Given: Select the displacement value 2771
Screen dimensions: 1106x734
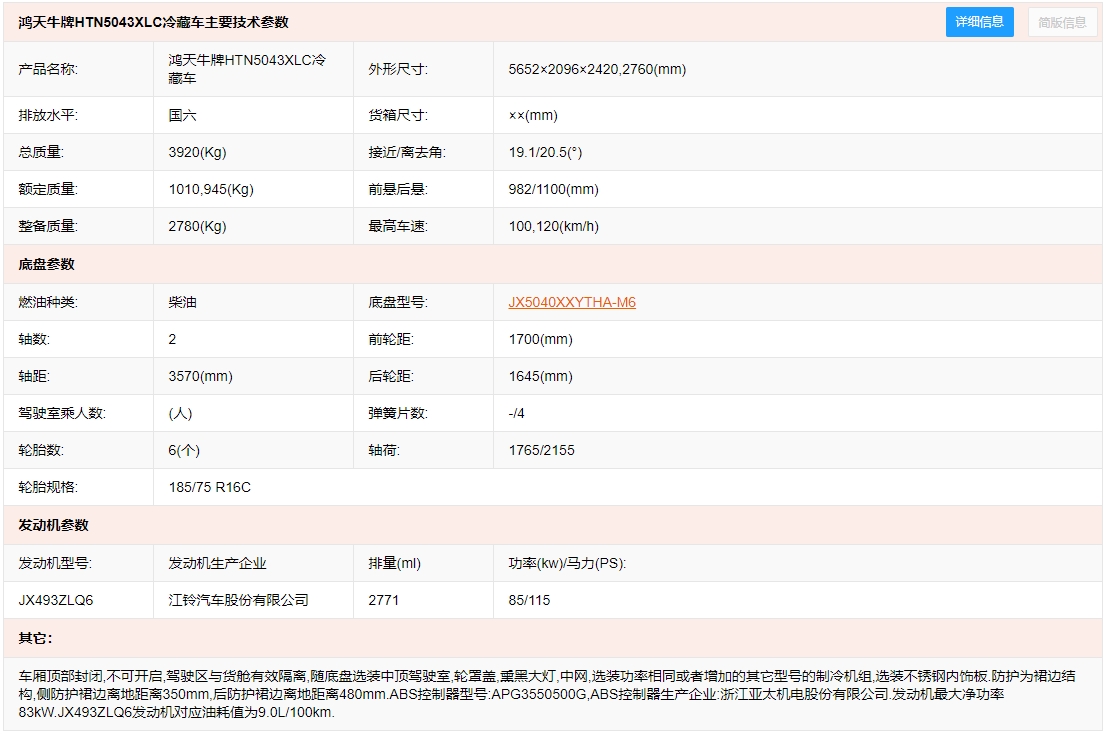Looking at the screenshot, I should click(x=384, y=600).
